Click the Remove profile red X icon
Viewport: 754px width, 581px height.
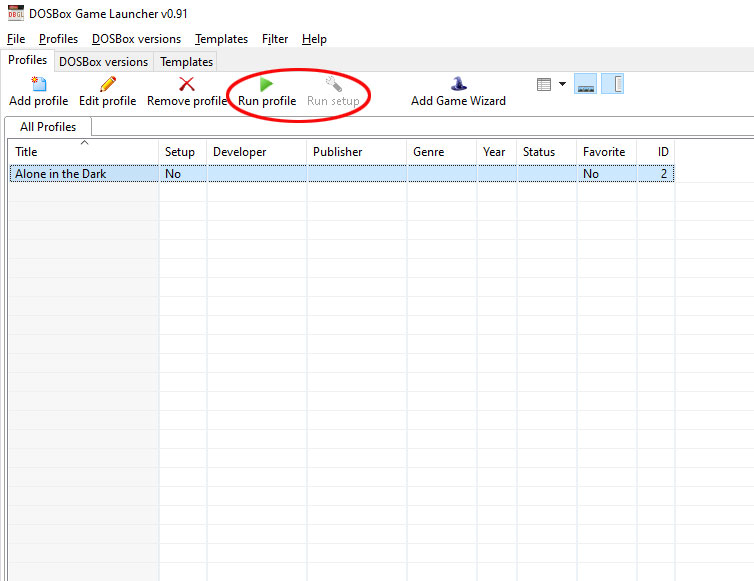point(187,84)
